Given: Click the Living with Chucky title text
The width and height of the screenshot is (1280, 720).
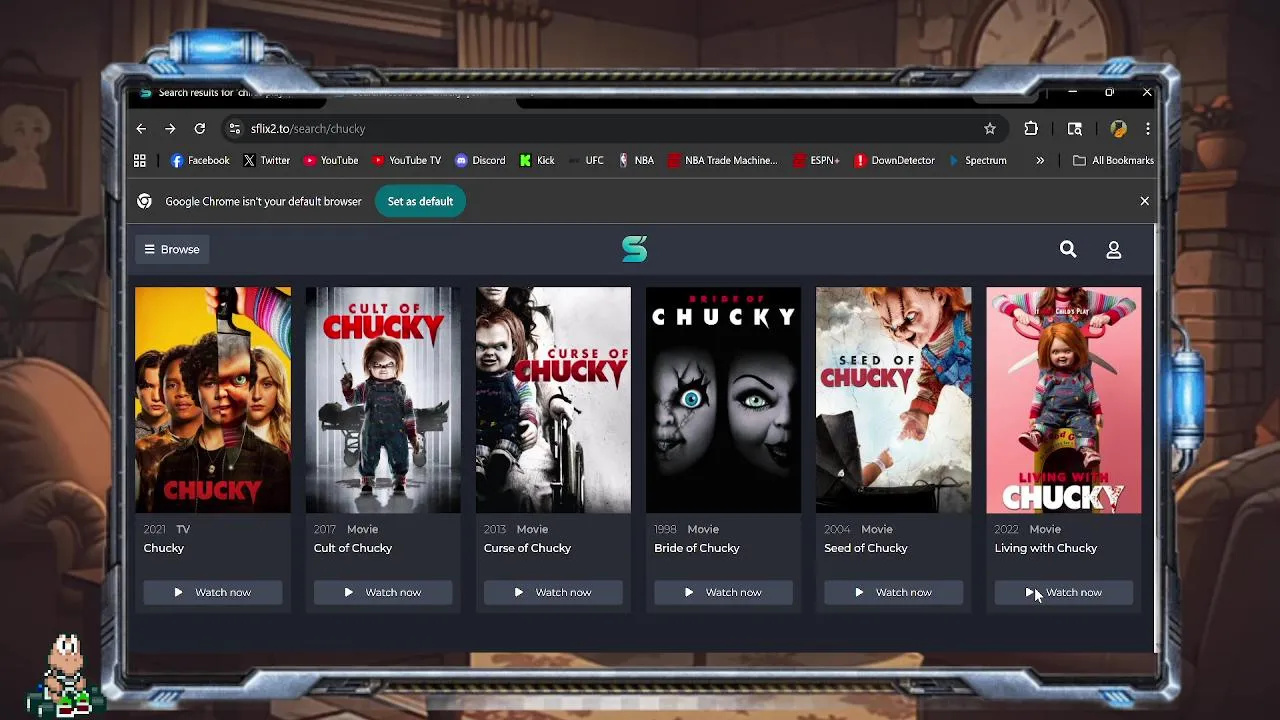Looking at the screenshot, I should click(x=1046, y=548).
